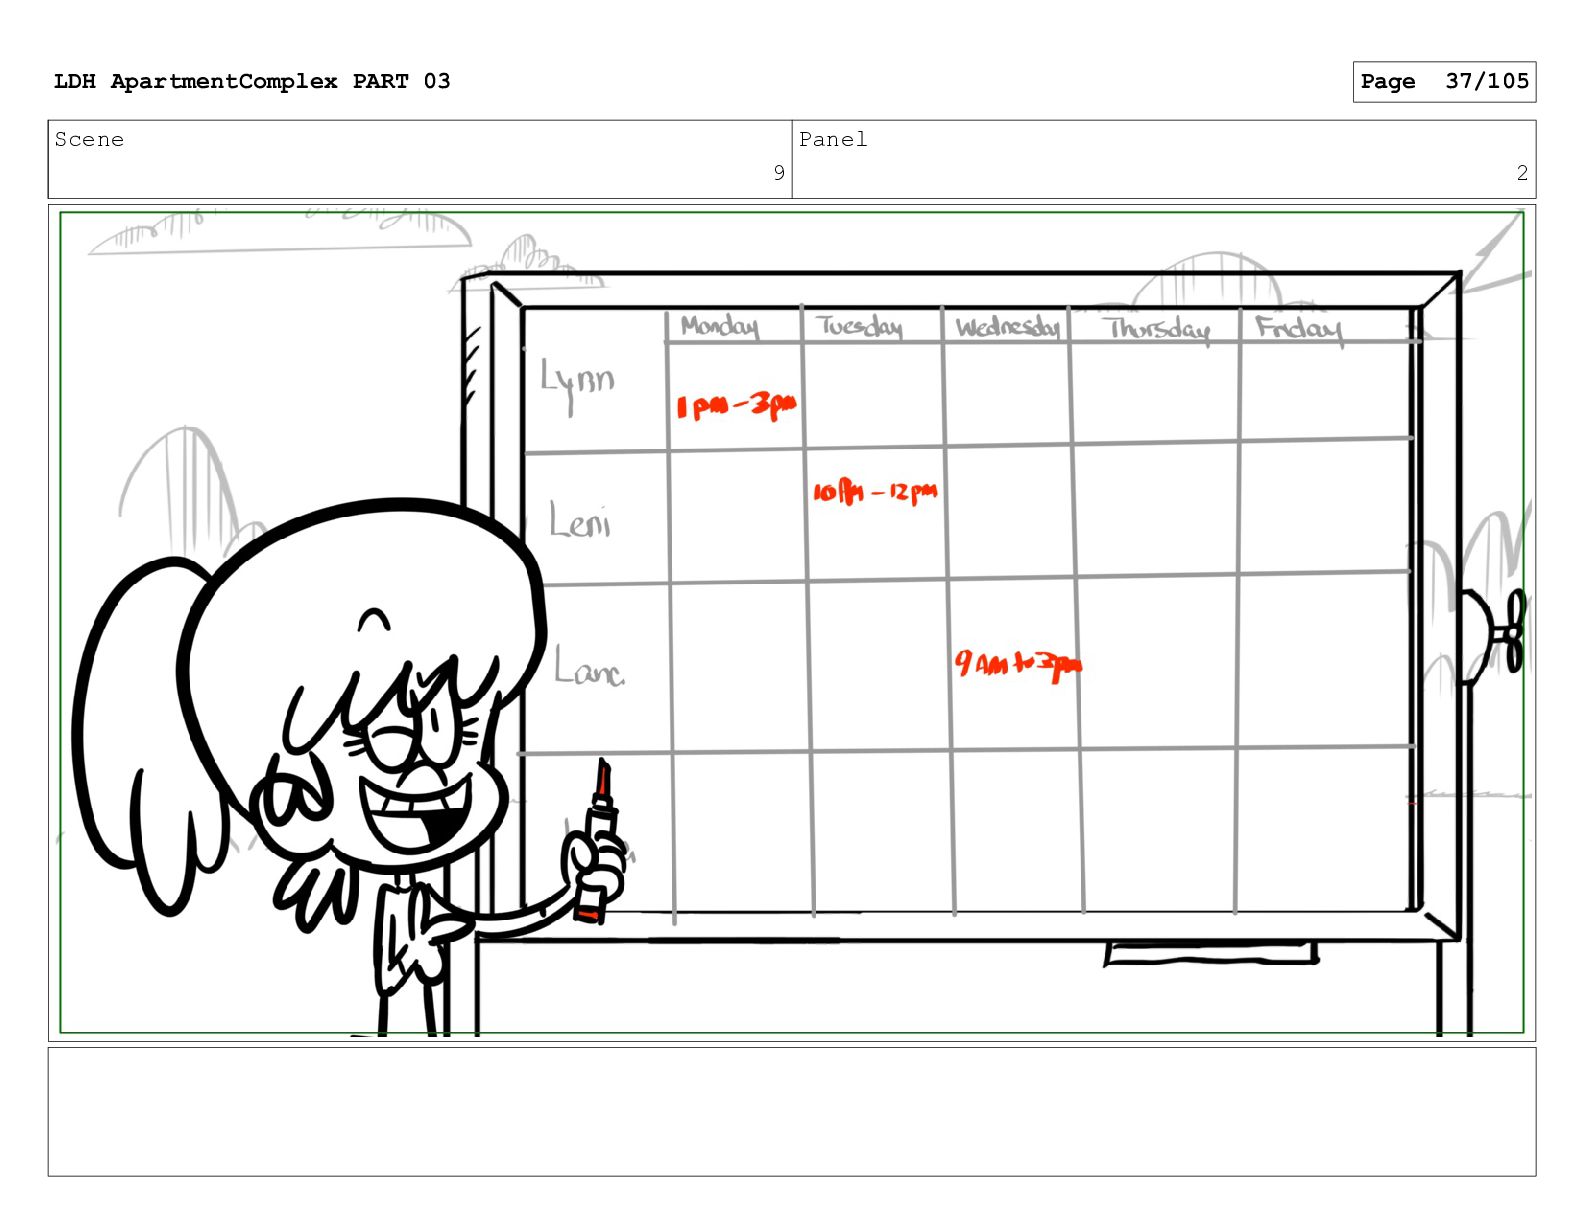Click the red "10pm-12pm" schedule entry
Image resolution: width=1584 pixels, height=1224 pixels.
pos(875,491)
